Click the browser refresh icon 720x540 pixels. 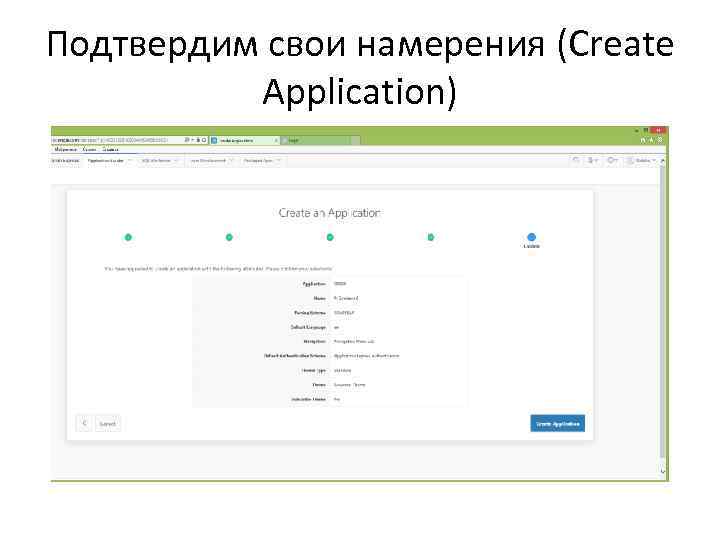pyautogui.click(x=204, y=140)
